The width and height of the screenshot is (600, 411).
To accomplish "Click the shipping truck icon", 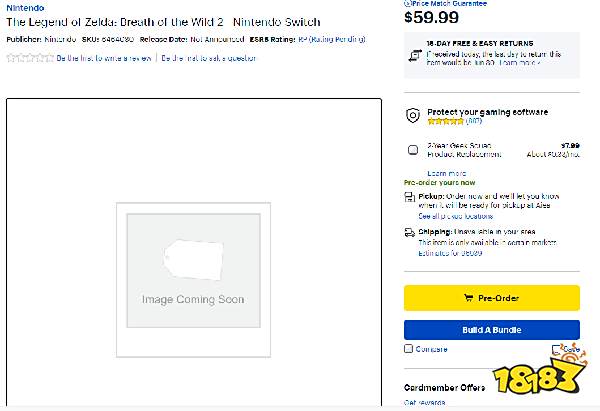I will [x=410, y=232].
